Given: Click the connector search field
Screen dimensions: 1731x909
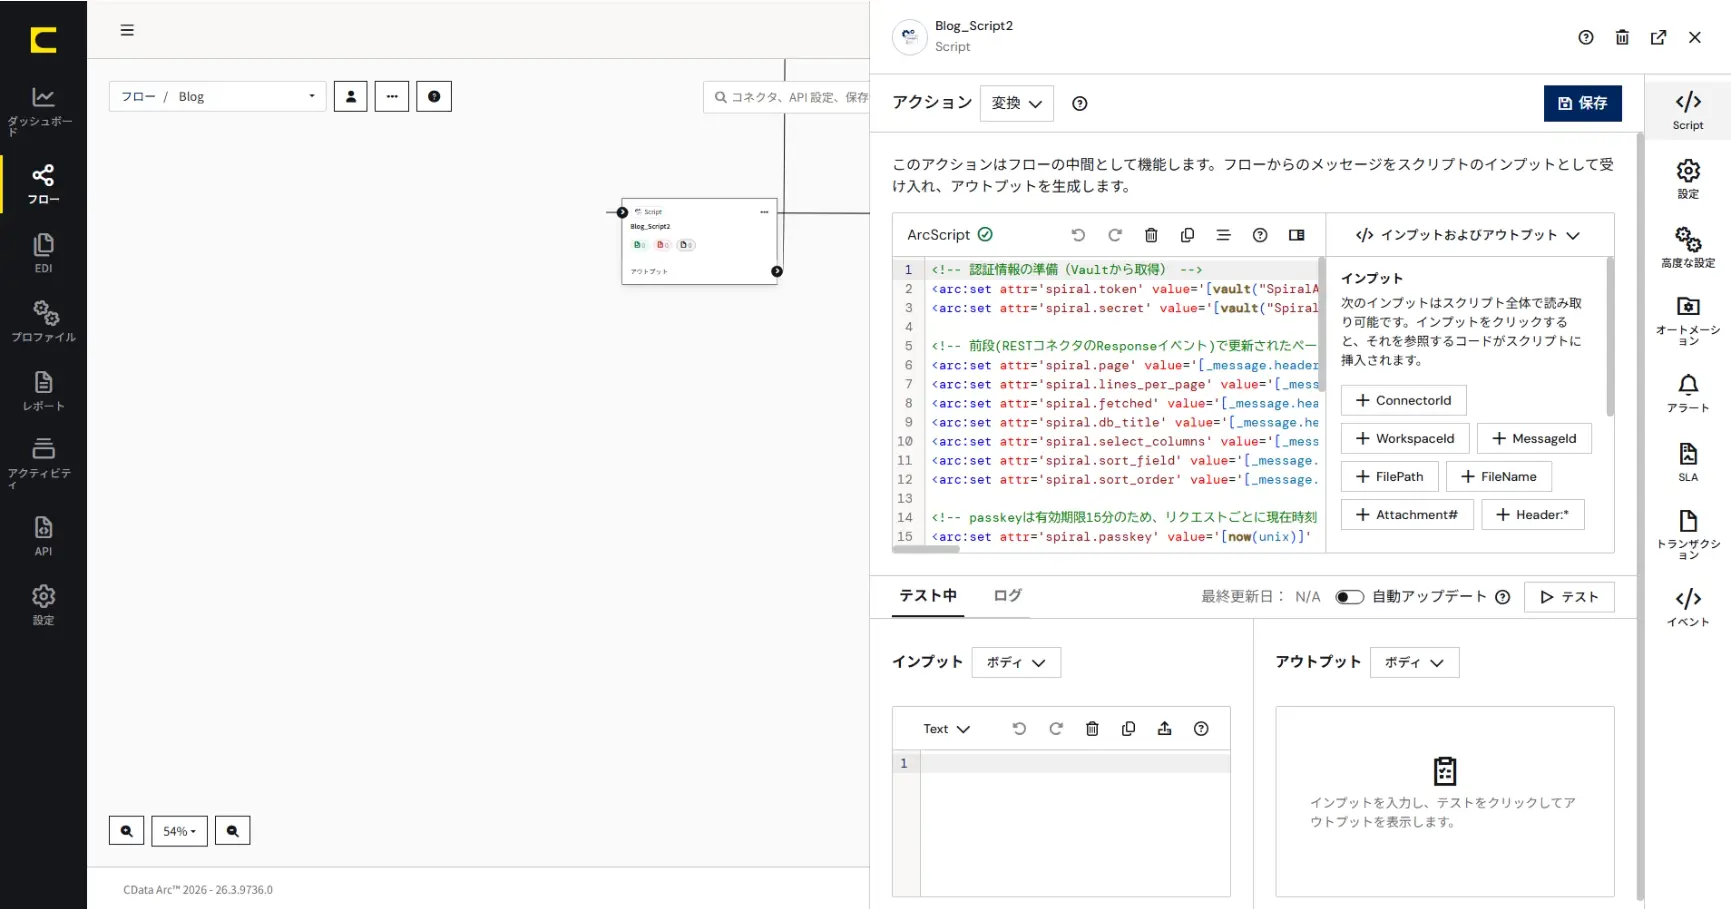Looking at the screenshot, I should click(x=787, y=97).
